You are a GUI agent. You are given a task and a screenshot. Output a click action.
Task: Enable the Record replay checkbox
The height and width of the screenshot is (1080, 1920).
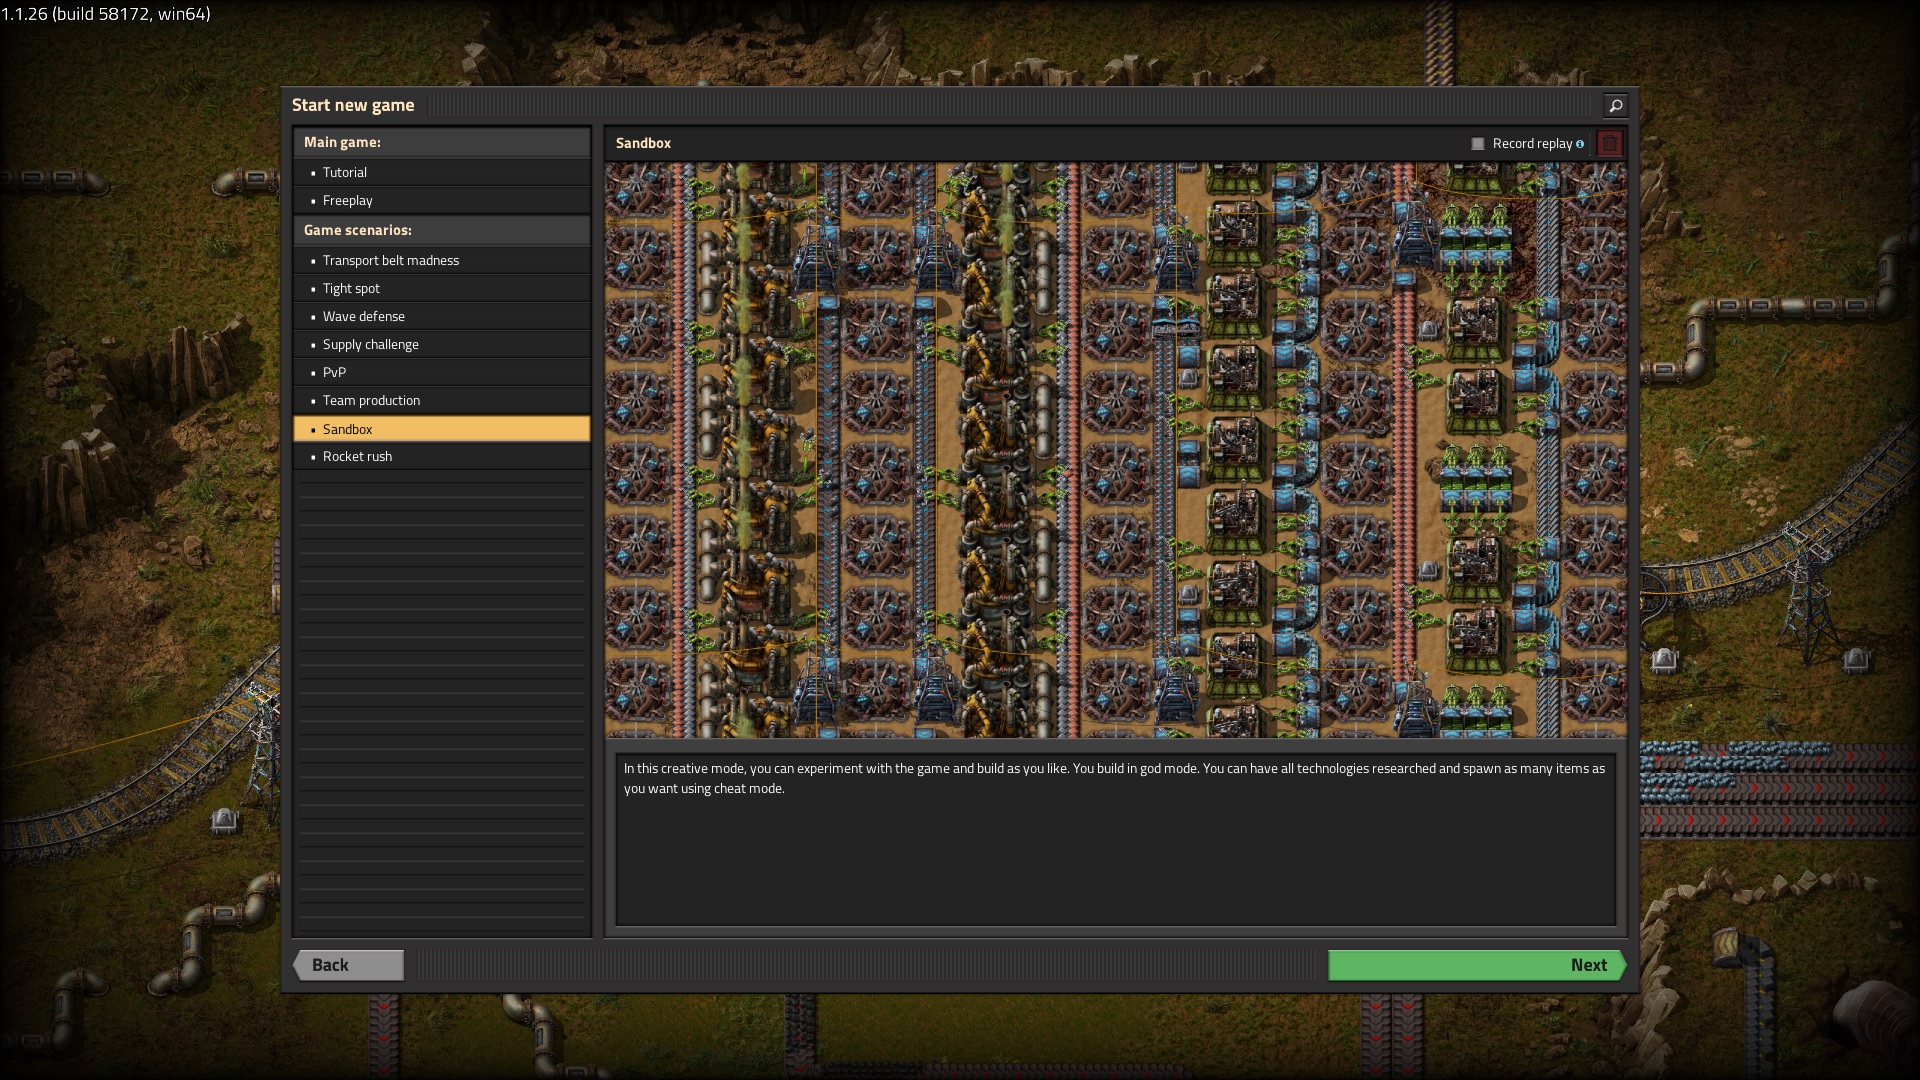[1478, 144]
